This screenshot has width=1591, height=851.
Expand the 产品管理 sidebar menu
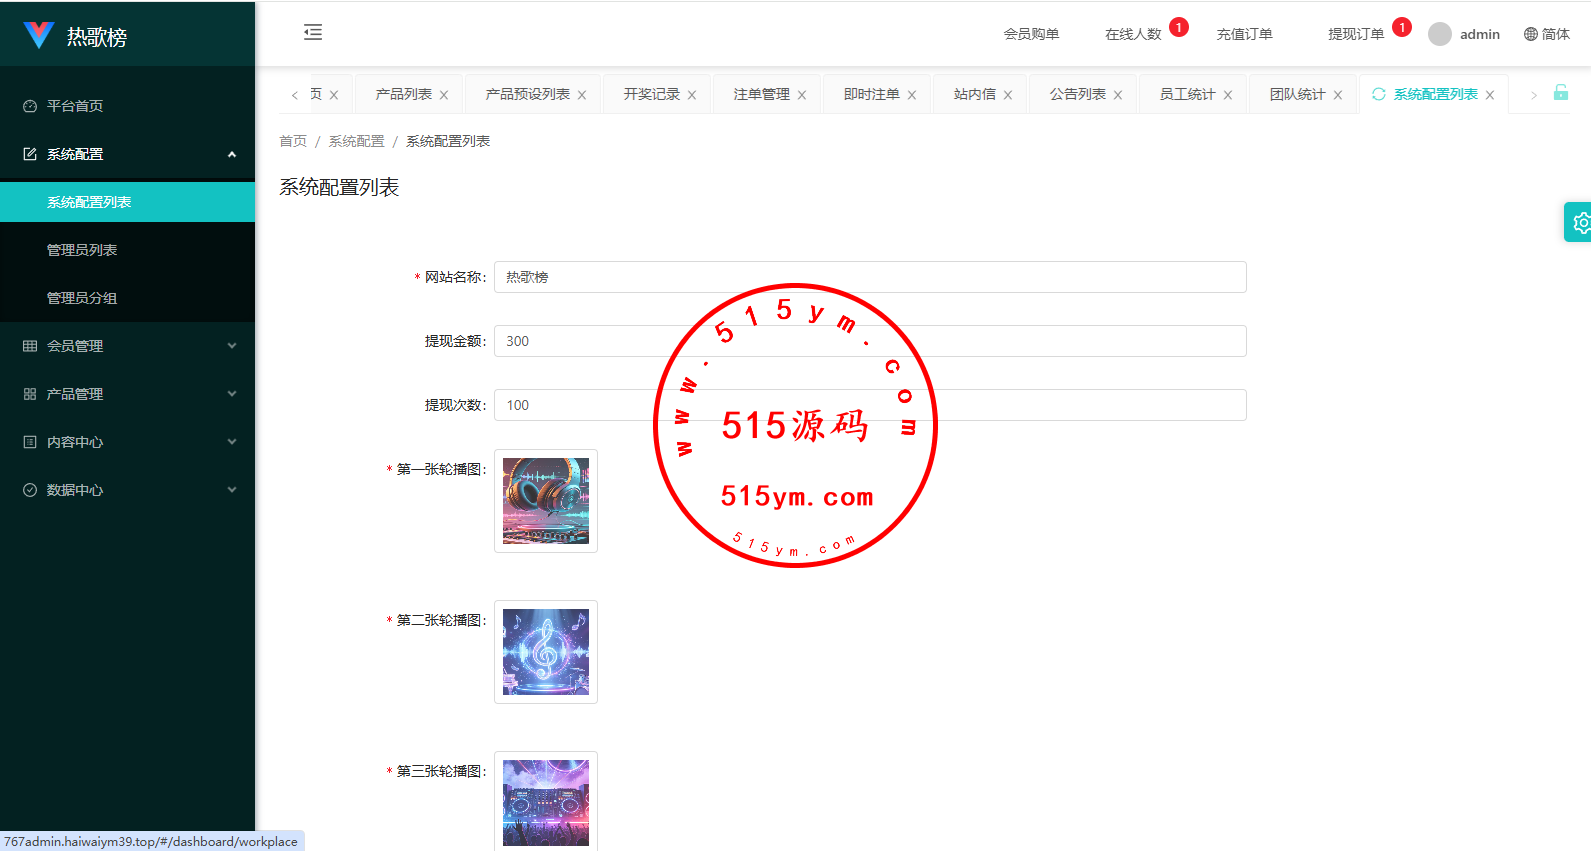[x=127, y=394]
